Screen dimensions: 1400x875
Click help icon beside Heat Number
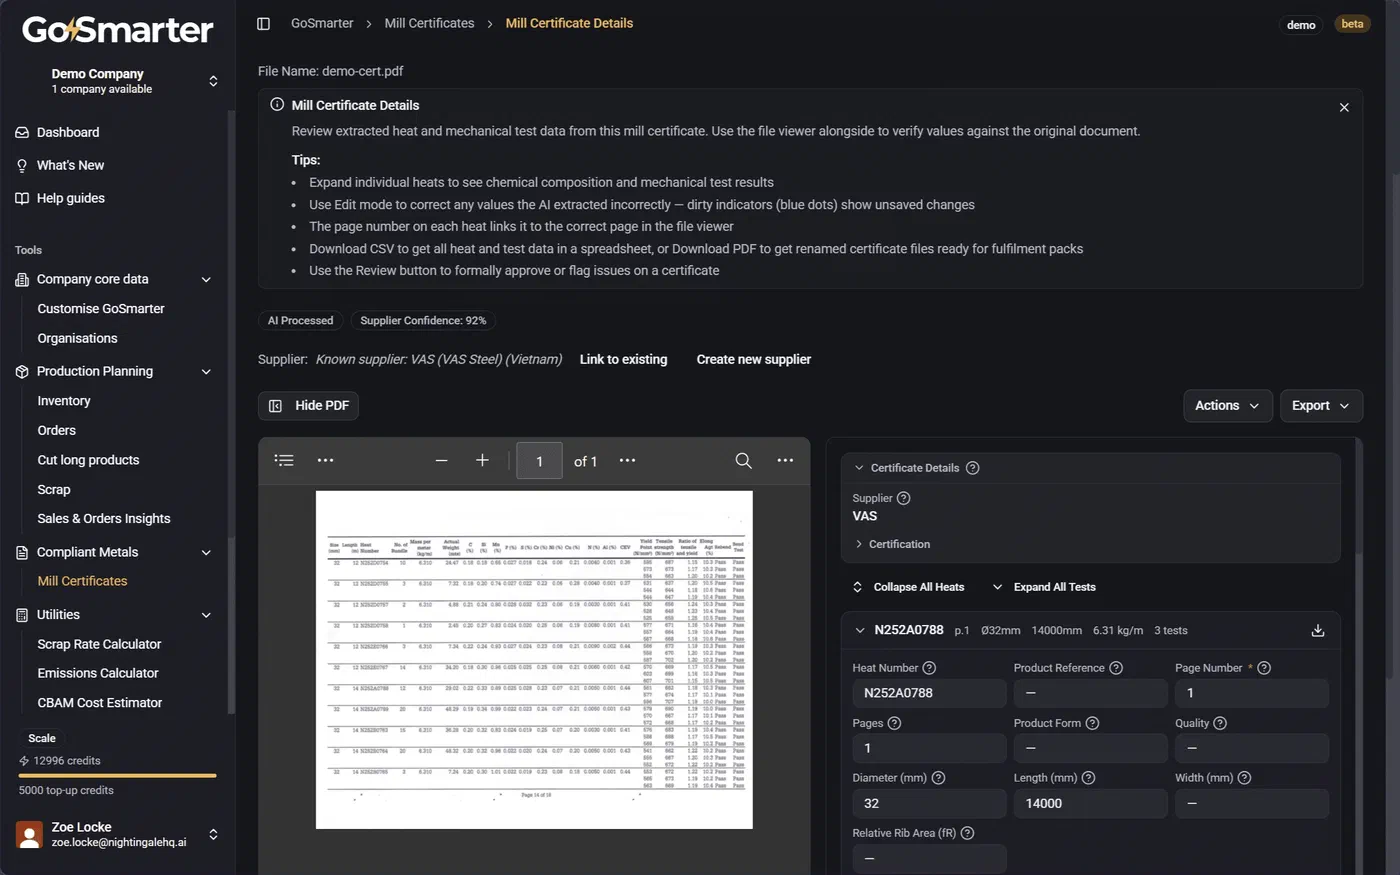coord(929,668)
